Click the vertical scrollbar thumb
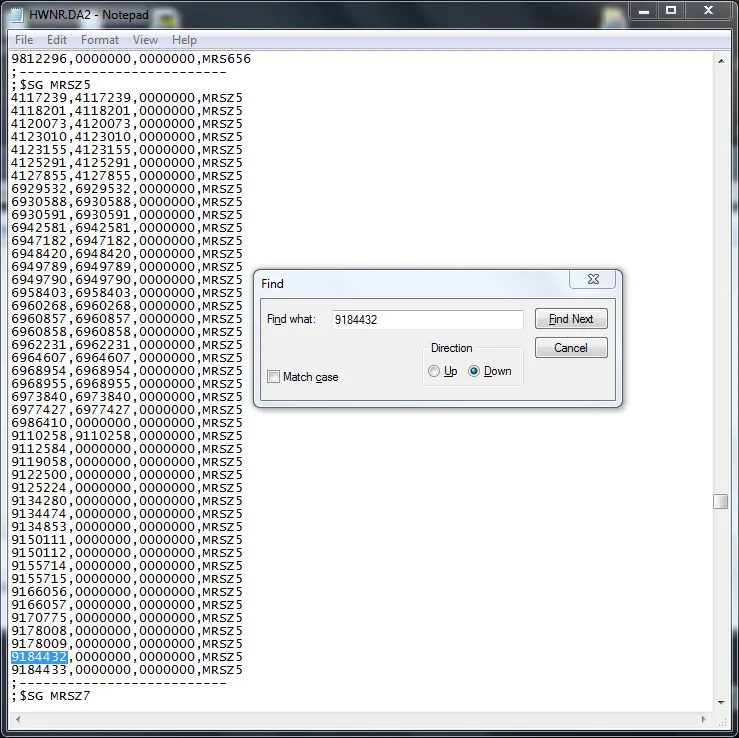Screen dimensions: 739x738 720,502
